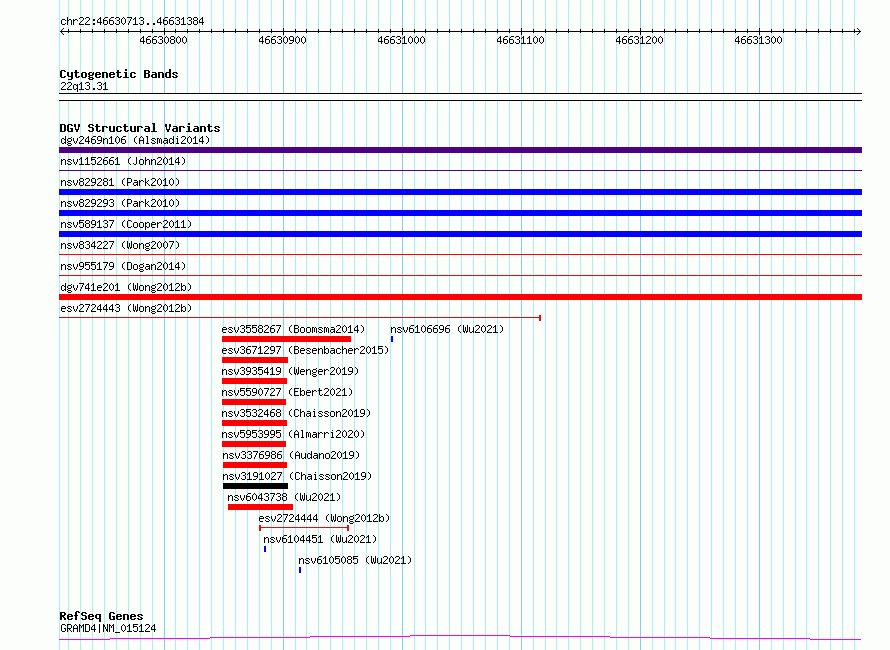Select the red bar under nsv6043738
The width and height of the screenshot is (890, 650).
[261, 507]
